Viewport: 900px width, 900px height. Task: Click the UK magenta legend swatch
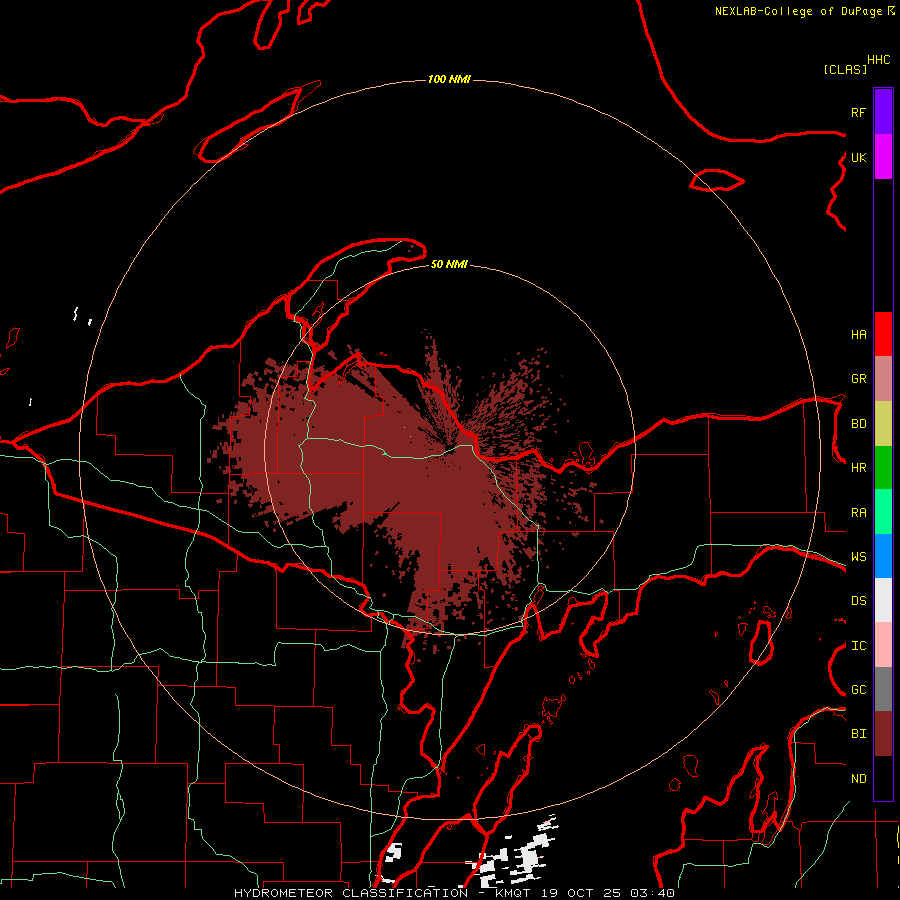tap(883, 157)
